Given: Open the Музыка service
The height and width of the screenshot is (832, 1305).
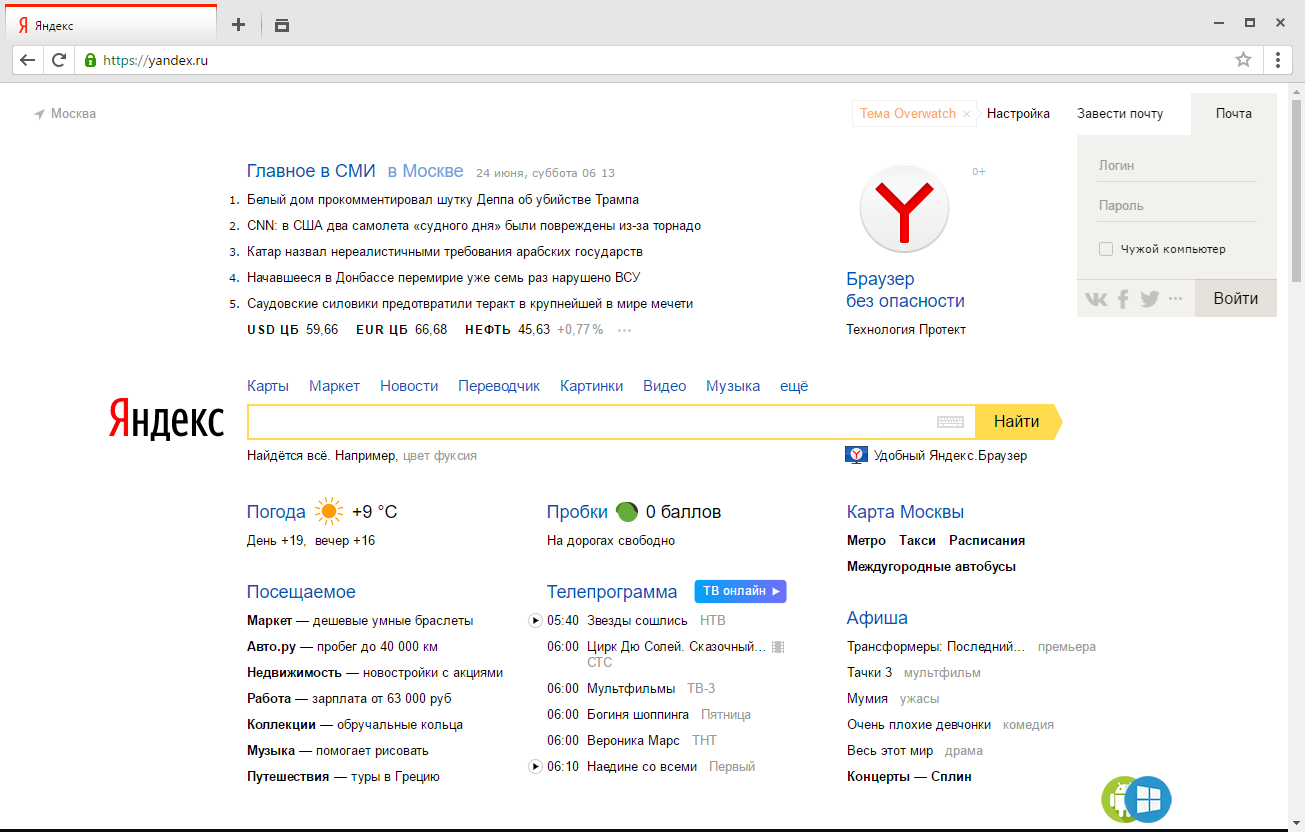Looking at the screenshot, I should click(733, 386).
